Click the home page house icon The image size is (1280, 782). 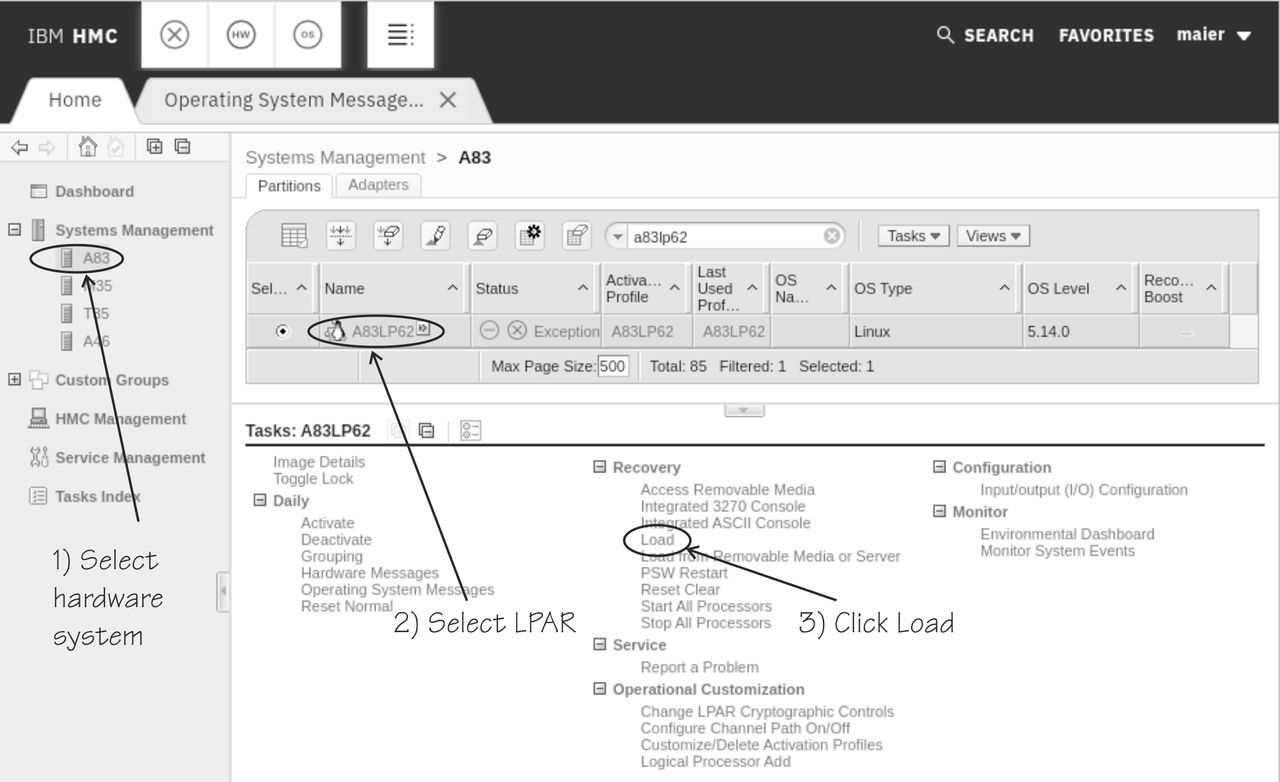88,147
